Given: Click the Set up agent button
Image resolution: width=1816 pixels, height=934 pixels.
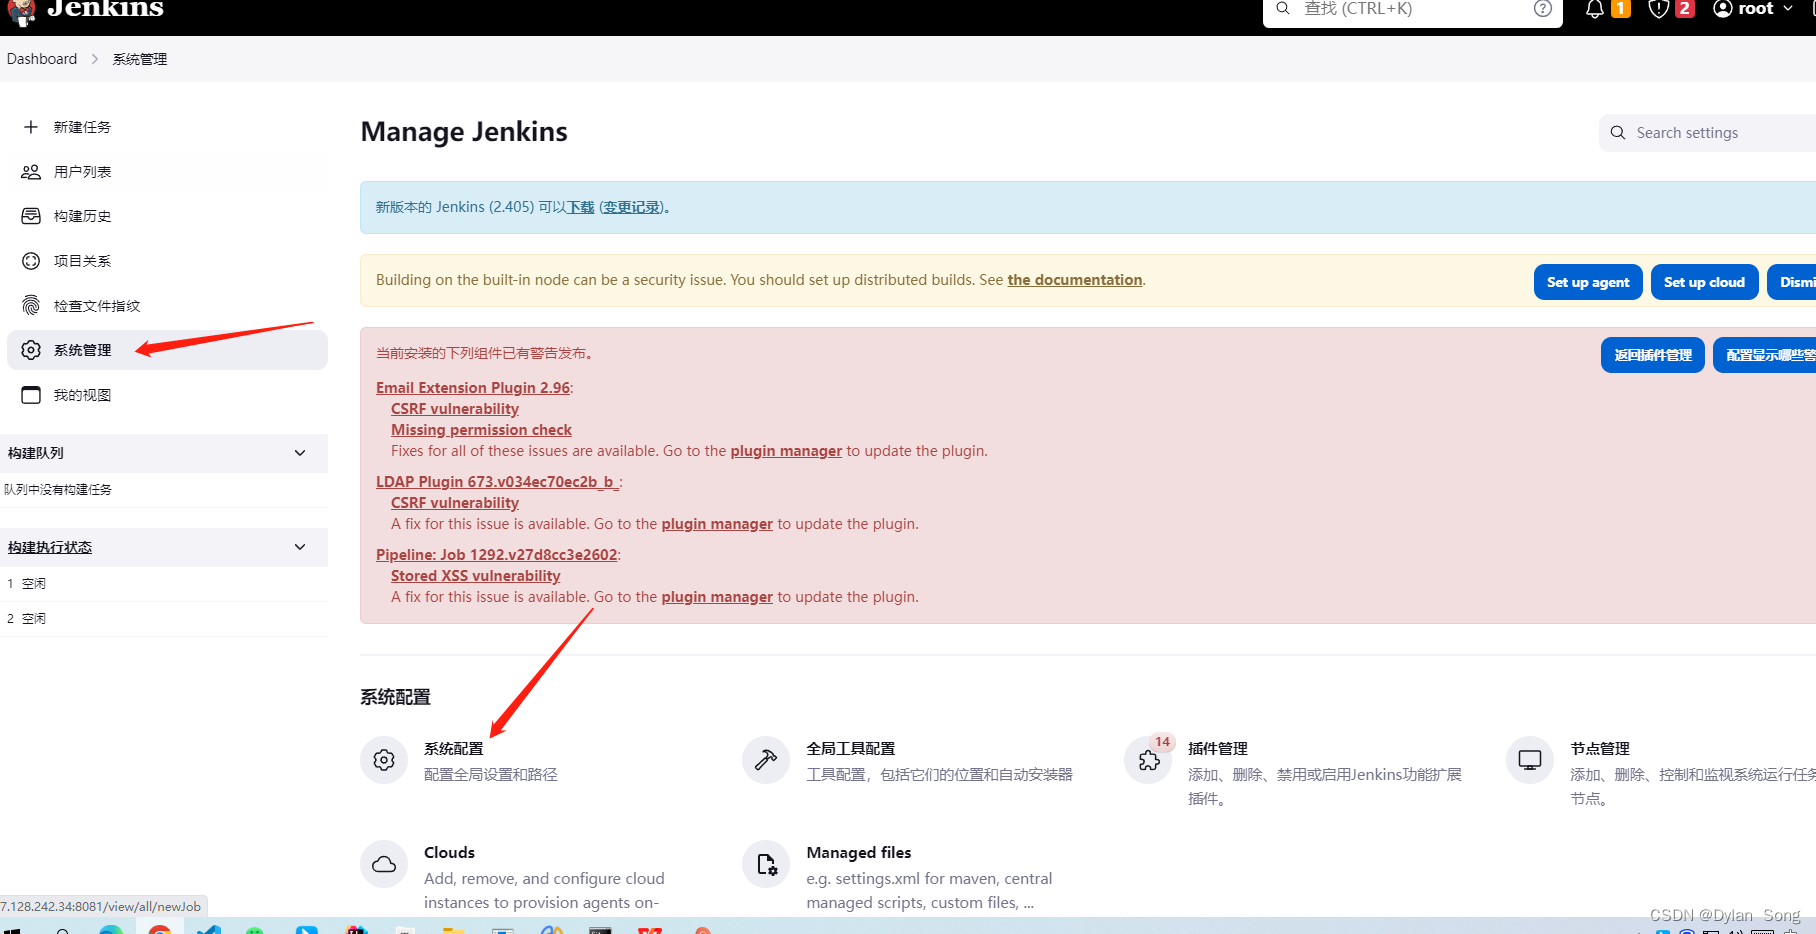Looking at the screenshot, I should pos(1588,282).
